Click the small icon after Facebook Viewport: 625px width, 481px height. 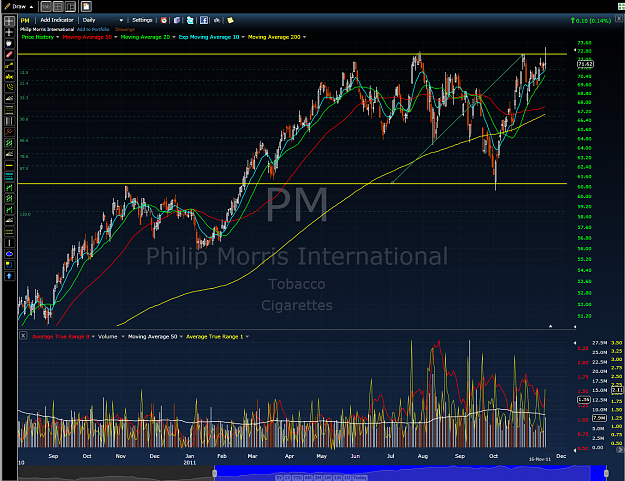click(x=217, y=20)
